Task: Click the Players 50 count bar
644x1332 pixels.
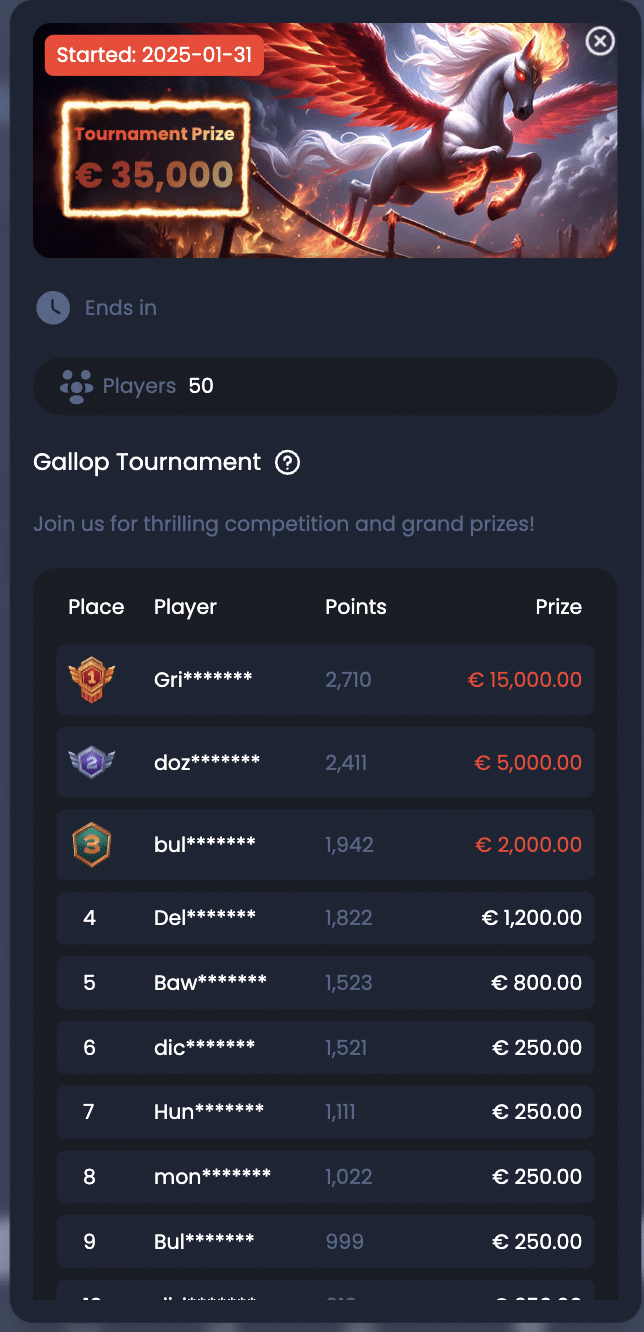Action: (x=325, y=386)
